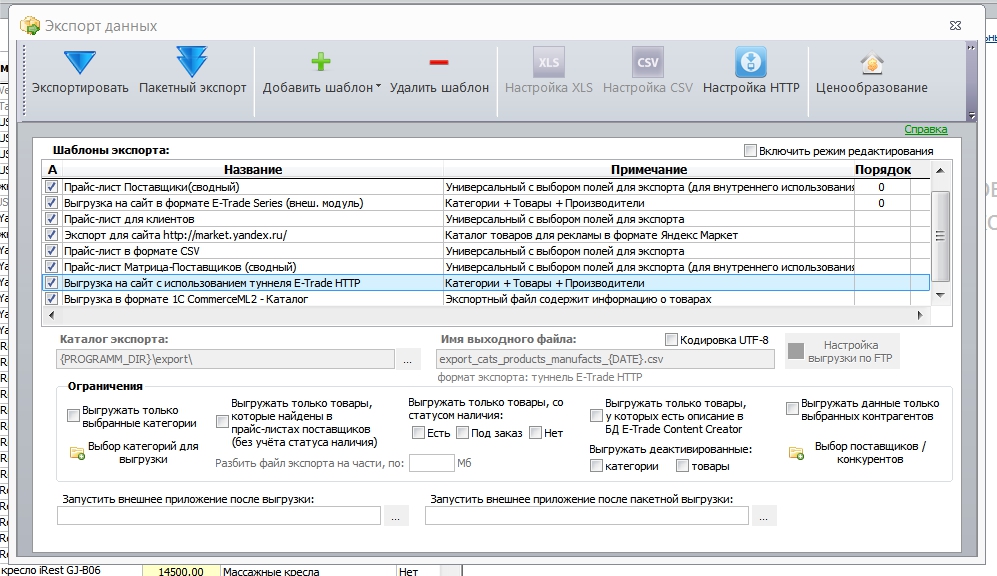Click the Экспорт данных window title icon
Image resolution: width=997 pixels, height=576 pixels.
[x=30, y=26]
